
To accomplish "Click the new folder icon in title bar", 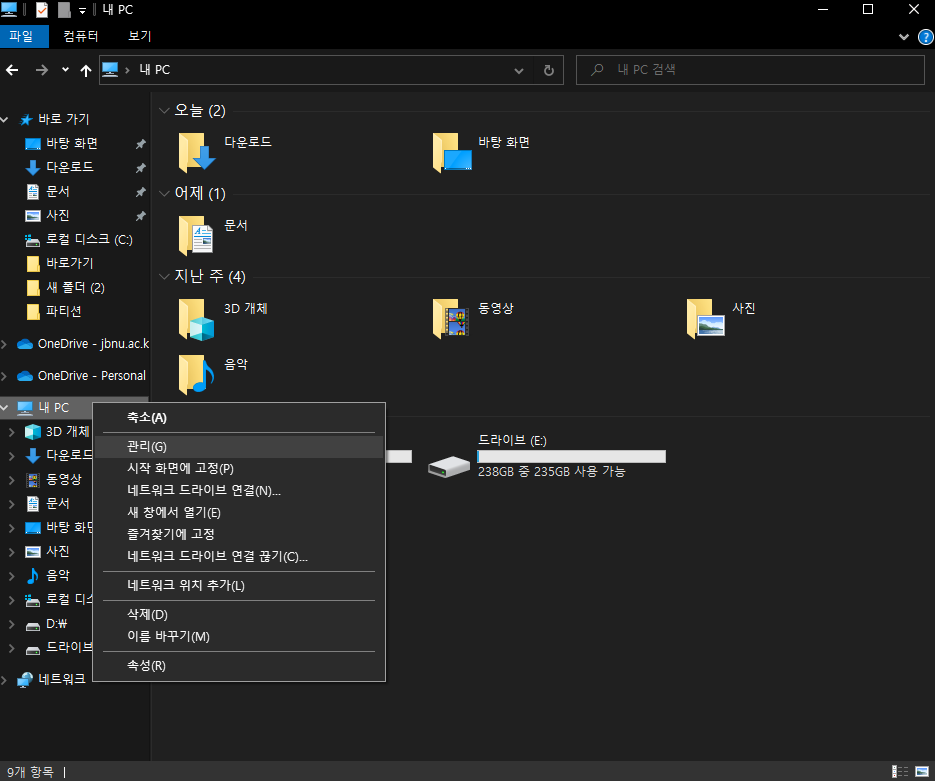I will coord(64,10).
